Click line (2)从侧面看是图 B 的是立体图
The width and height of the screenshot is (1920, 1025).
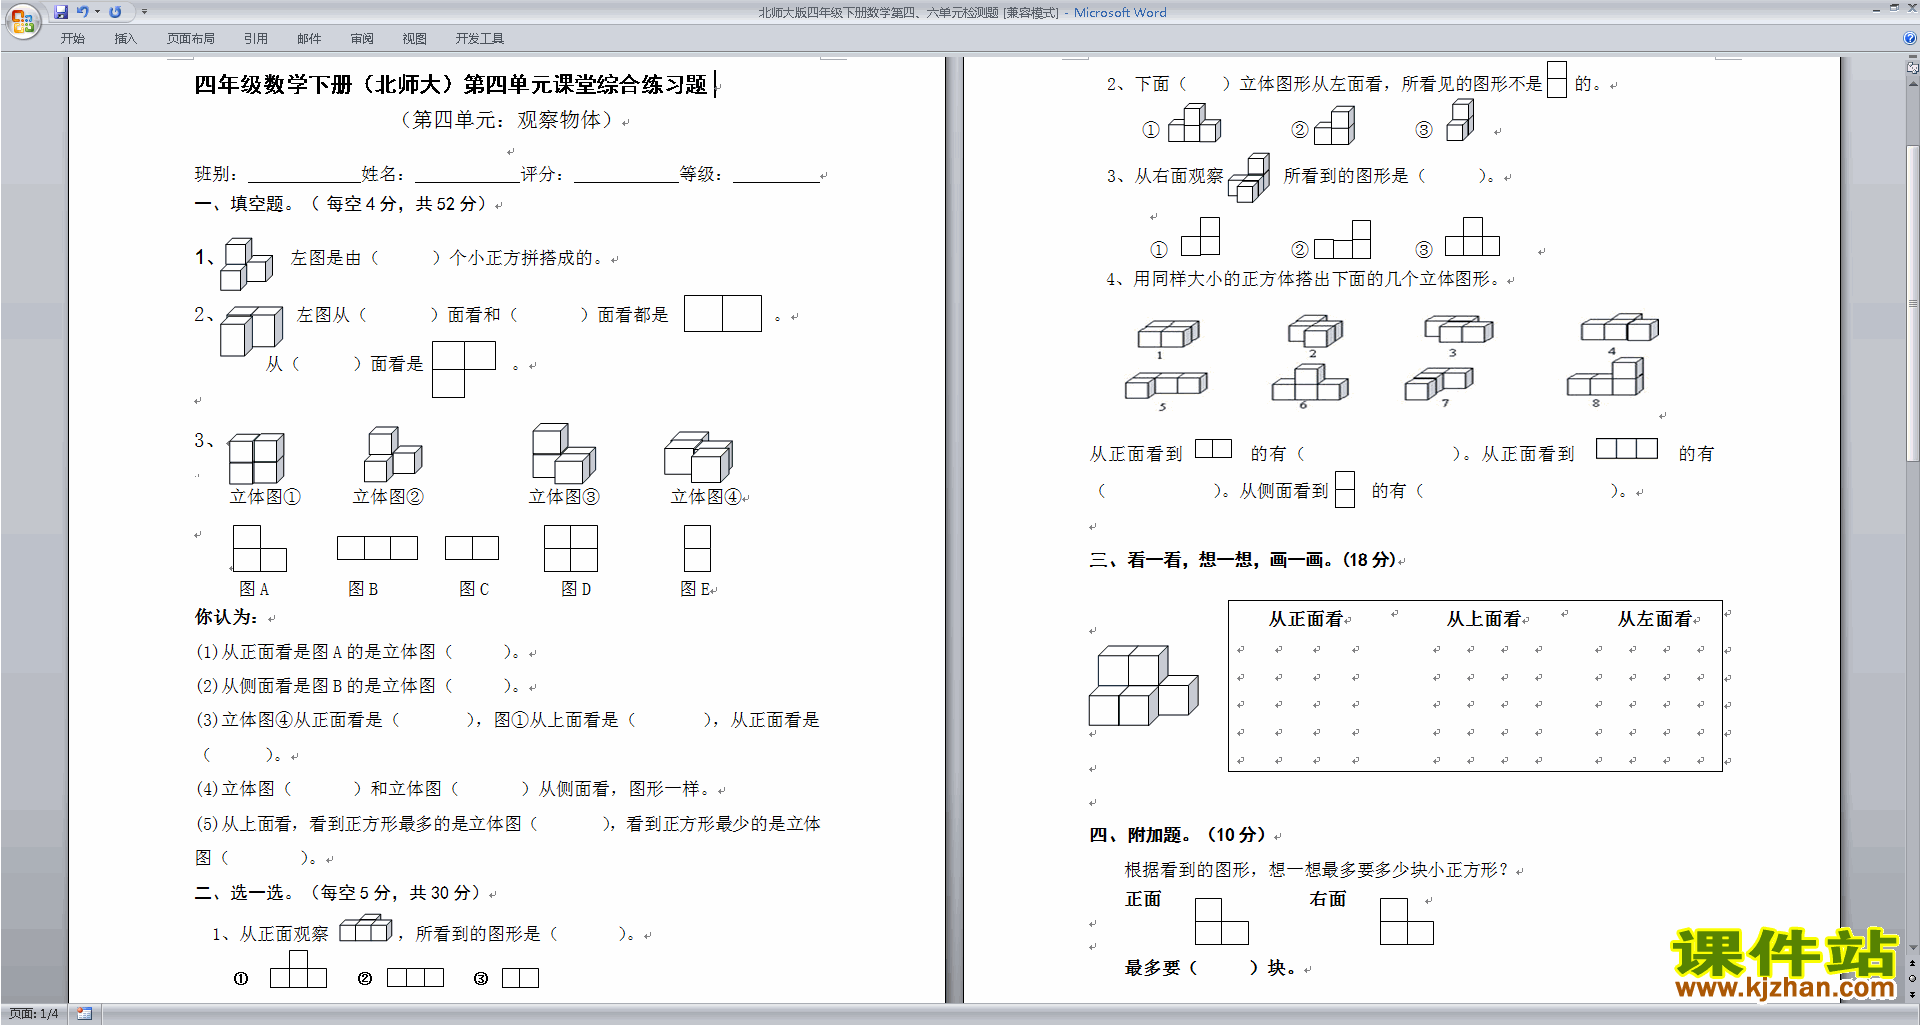tap(358, 686)
